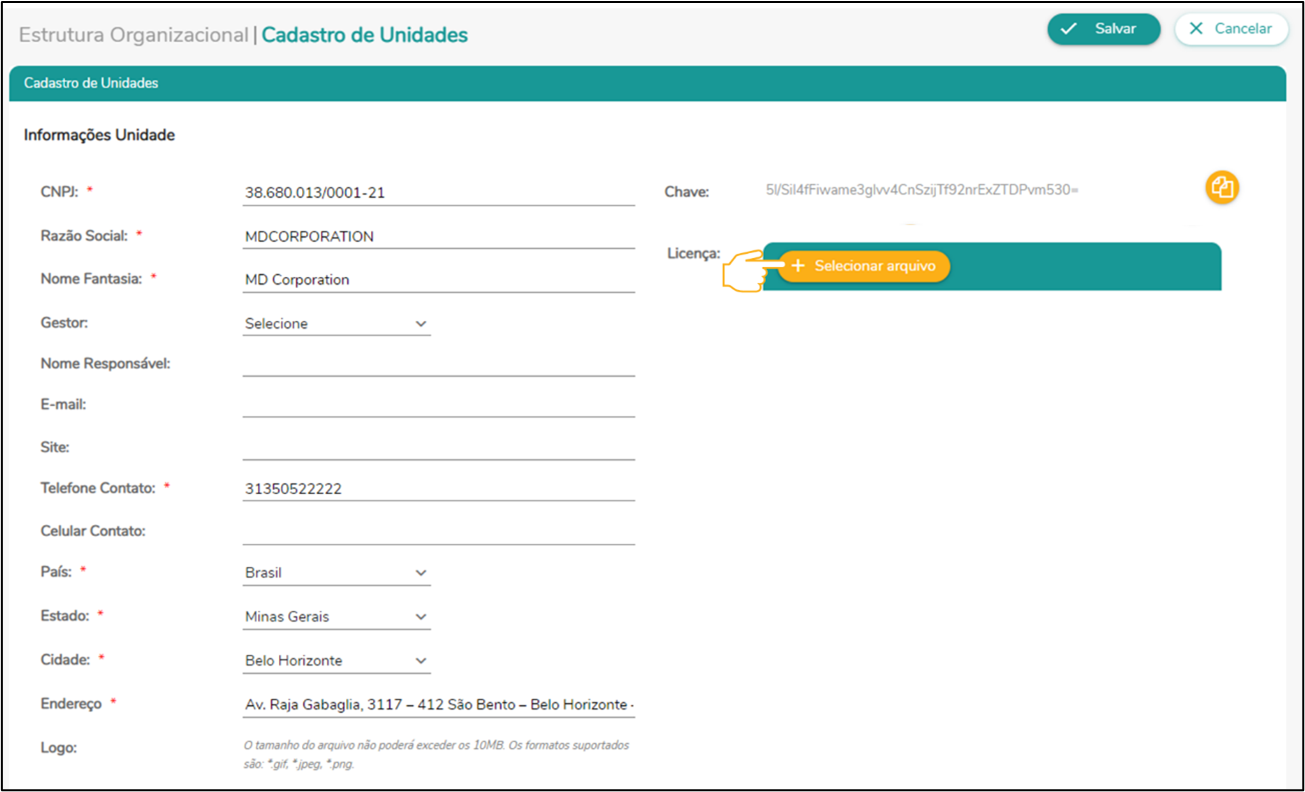This screenshot has width=1305, height=792.
Task: Click the Cadastro de Unidades page title
Action: 365,35
